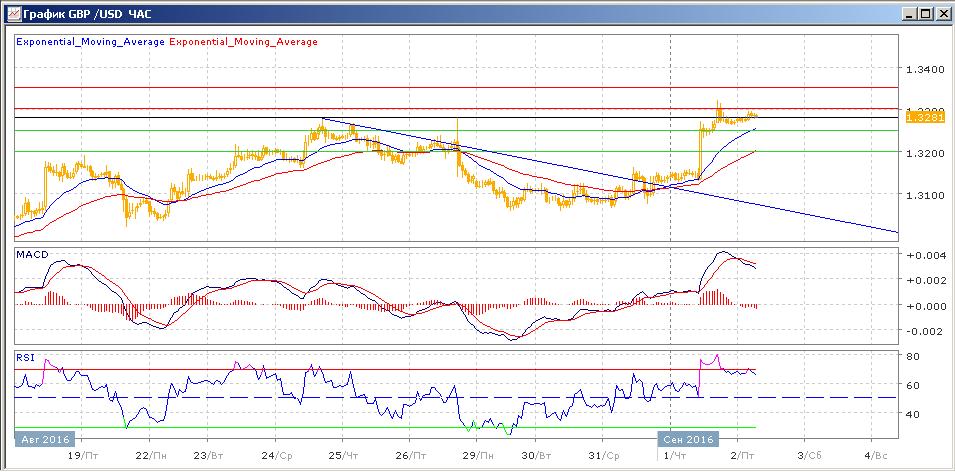Click the orange 1.3281 current price tag

click(919, 118)
